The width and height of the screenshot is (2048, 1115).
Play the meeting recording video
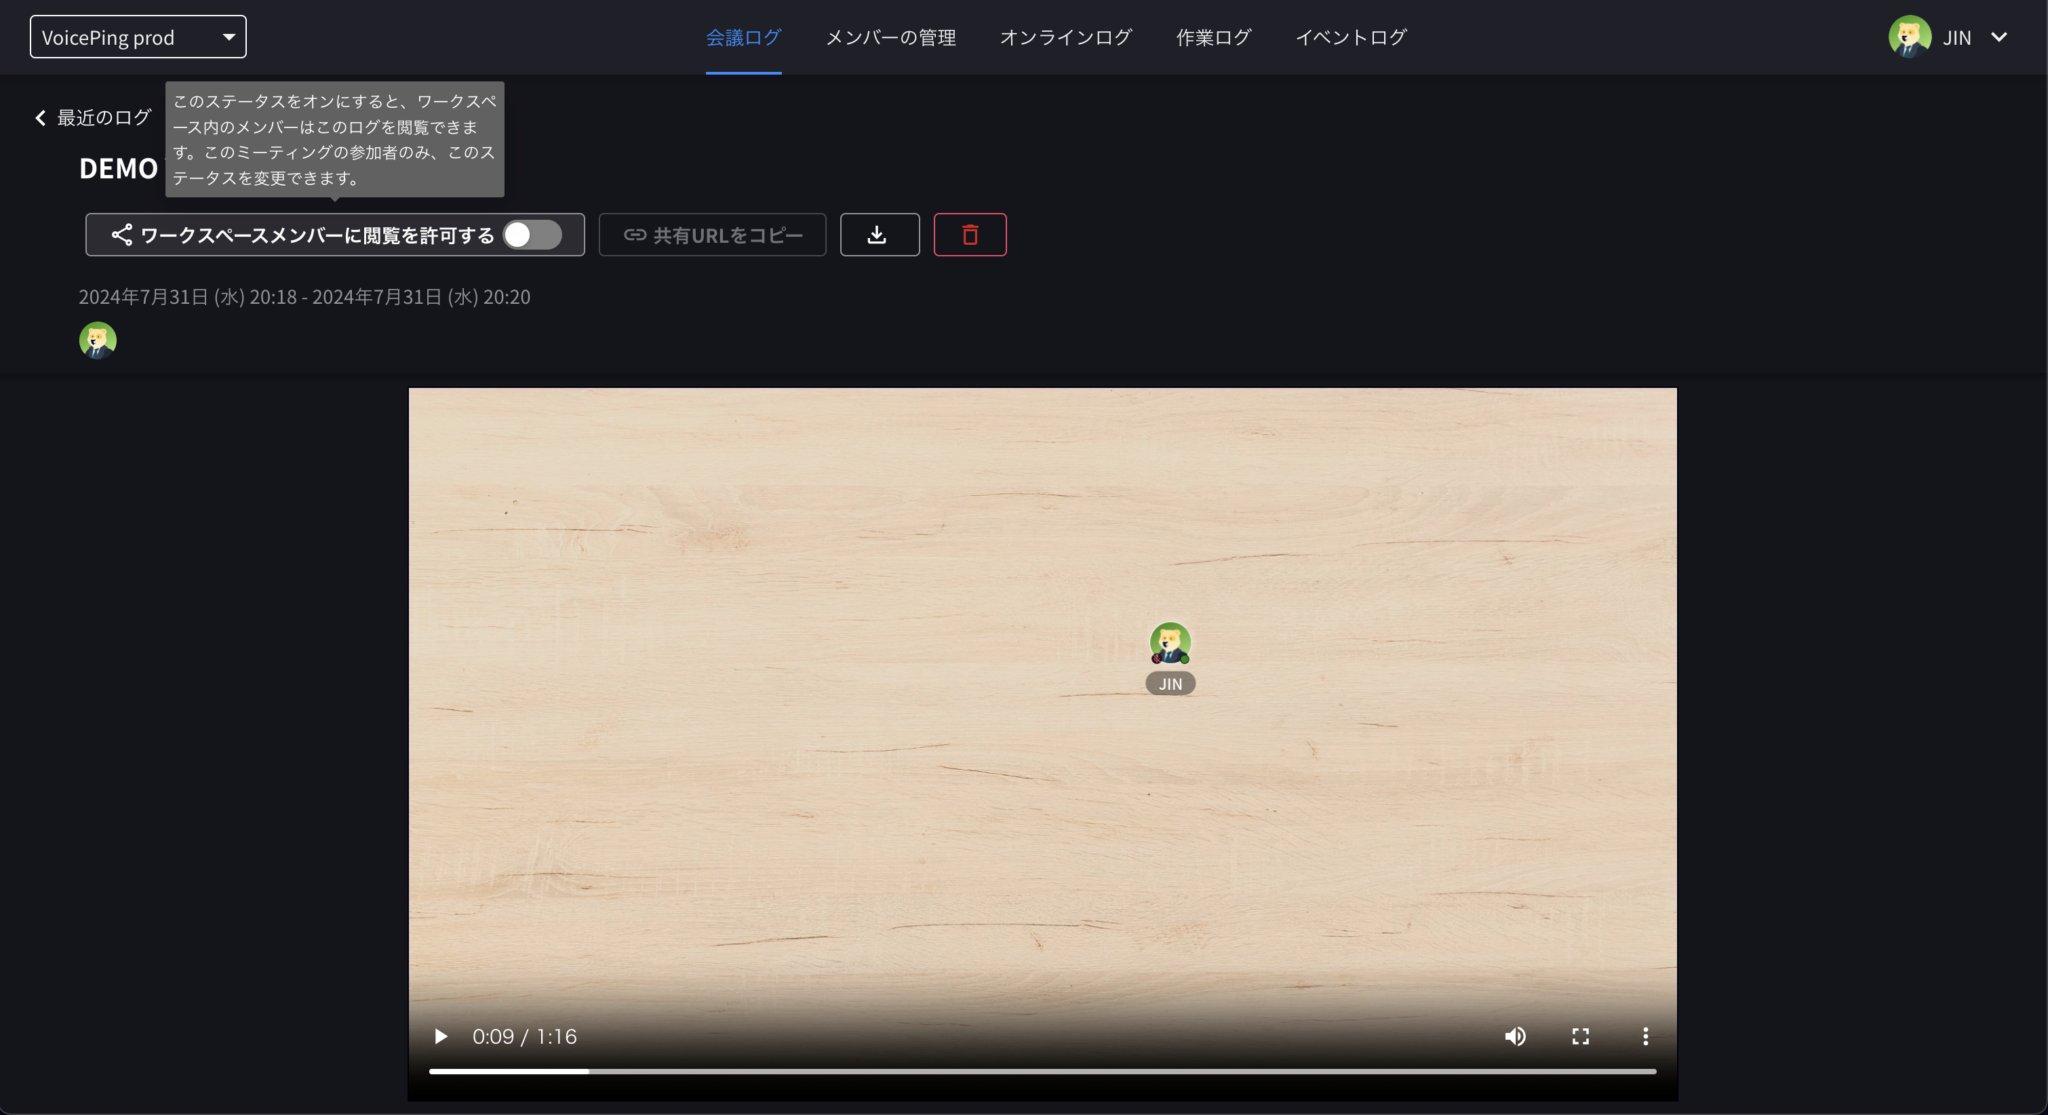[440, 1036]
